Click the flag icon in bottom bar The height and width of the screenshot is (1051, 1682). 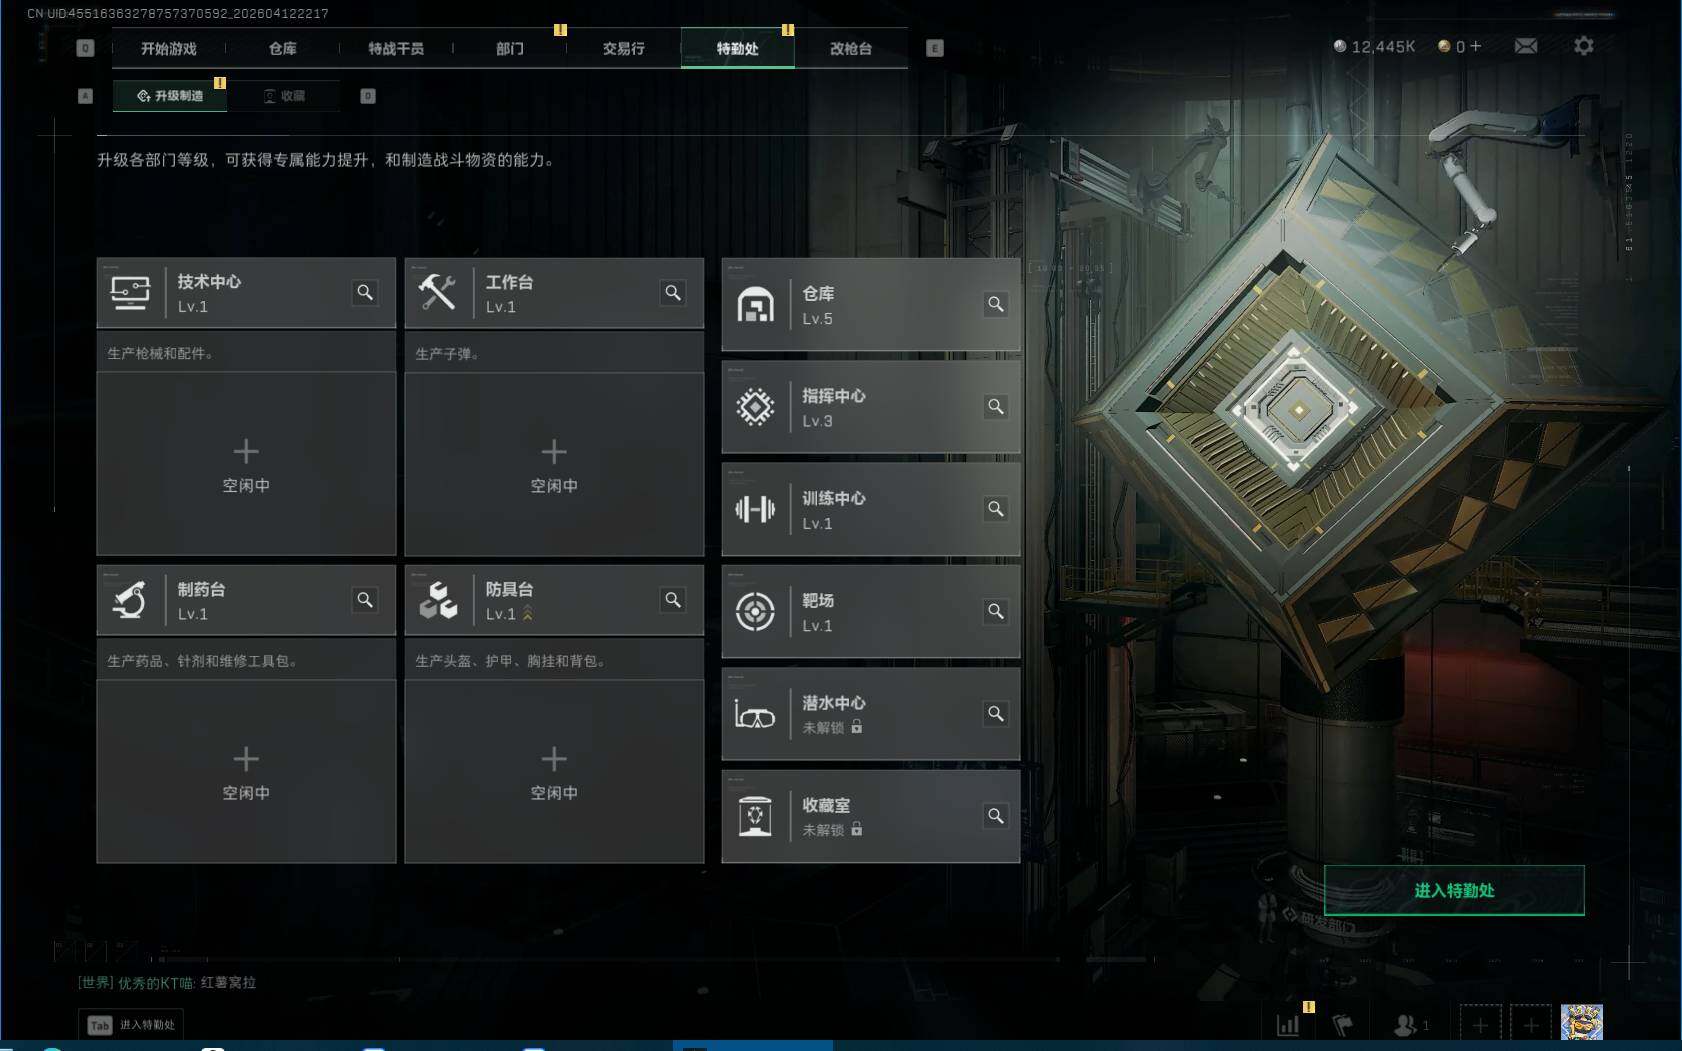pyautogui.click(x=1343, y=1025)
